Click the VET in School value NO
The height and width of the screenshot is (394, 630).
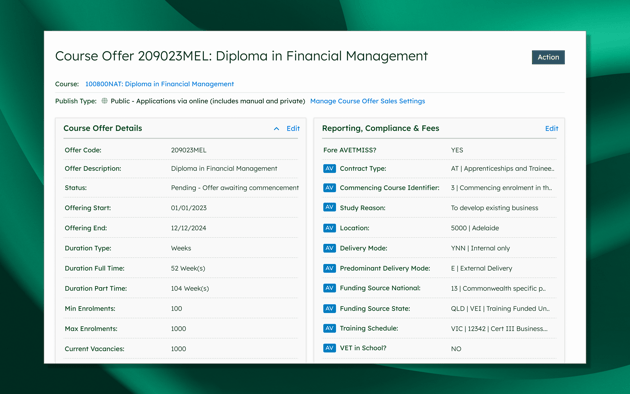coord(456,349)
